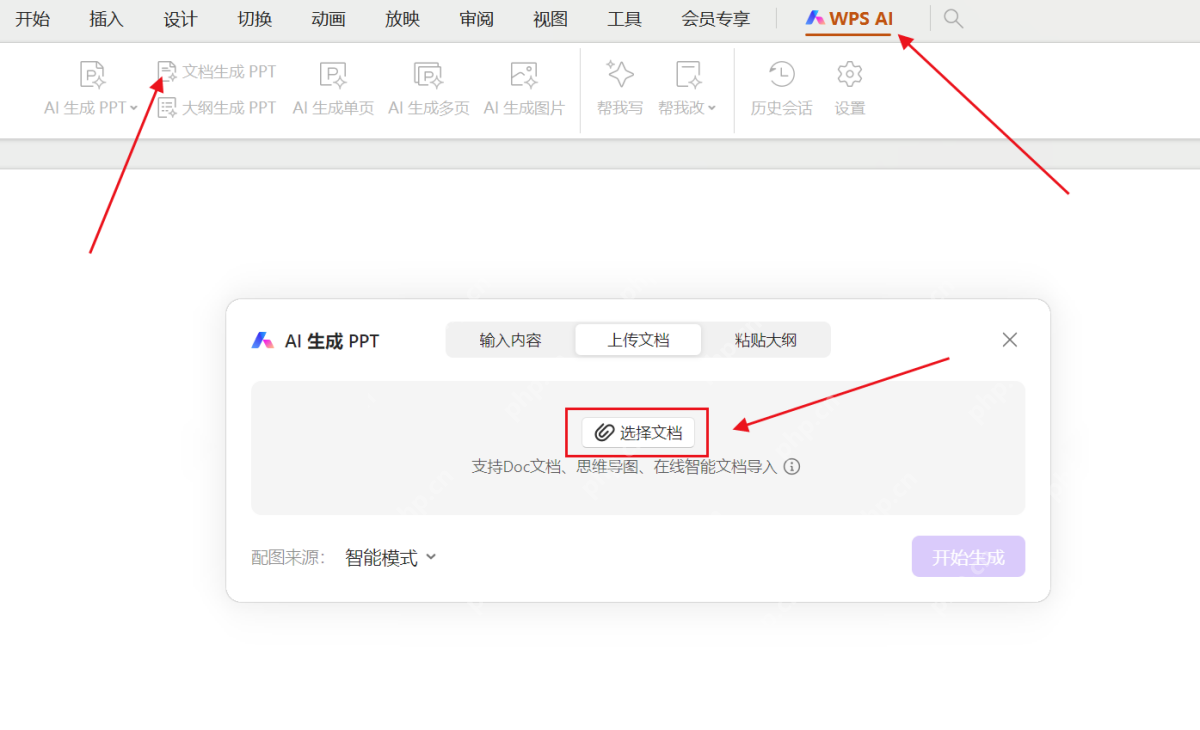Open the 设置 gear icon
The height and width of the screenshot is (730, 1200).
[850, 74]
